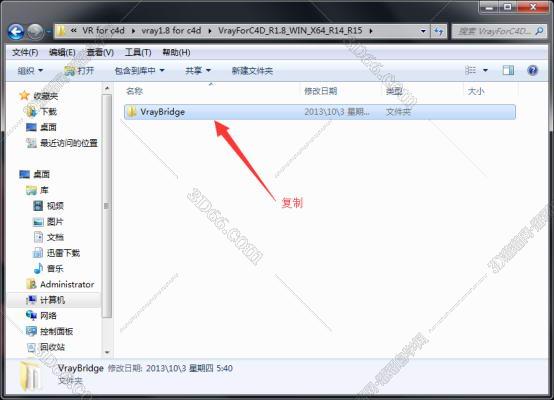Click the navigation pane scroll-up arrow
Image resolution: width=554 pixels, height=400 pixels.
tap(107, 88)
